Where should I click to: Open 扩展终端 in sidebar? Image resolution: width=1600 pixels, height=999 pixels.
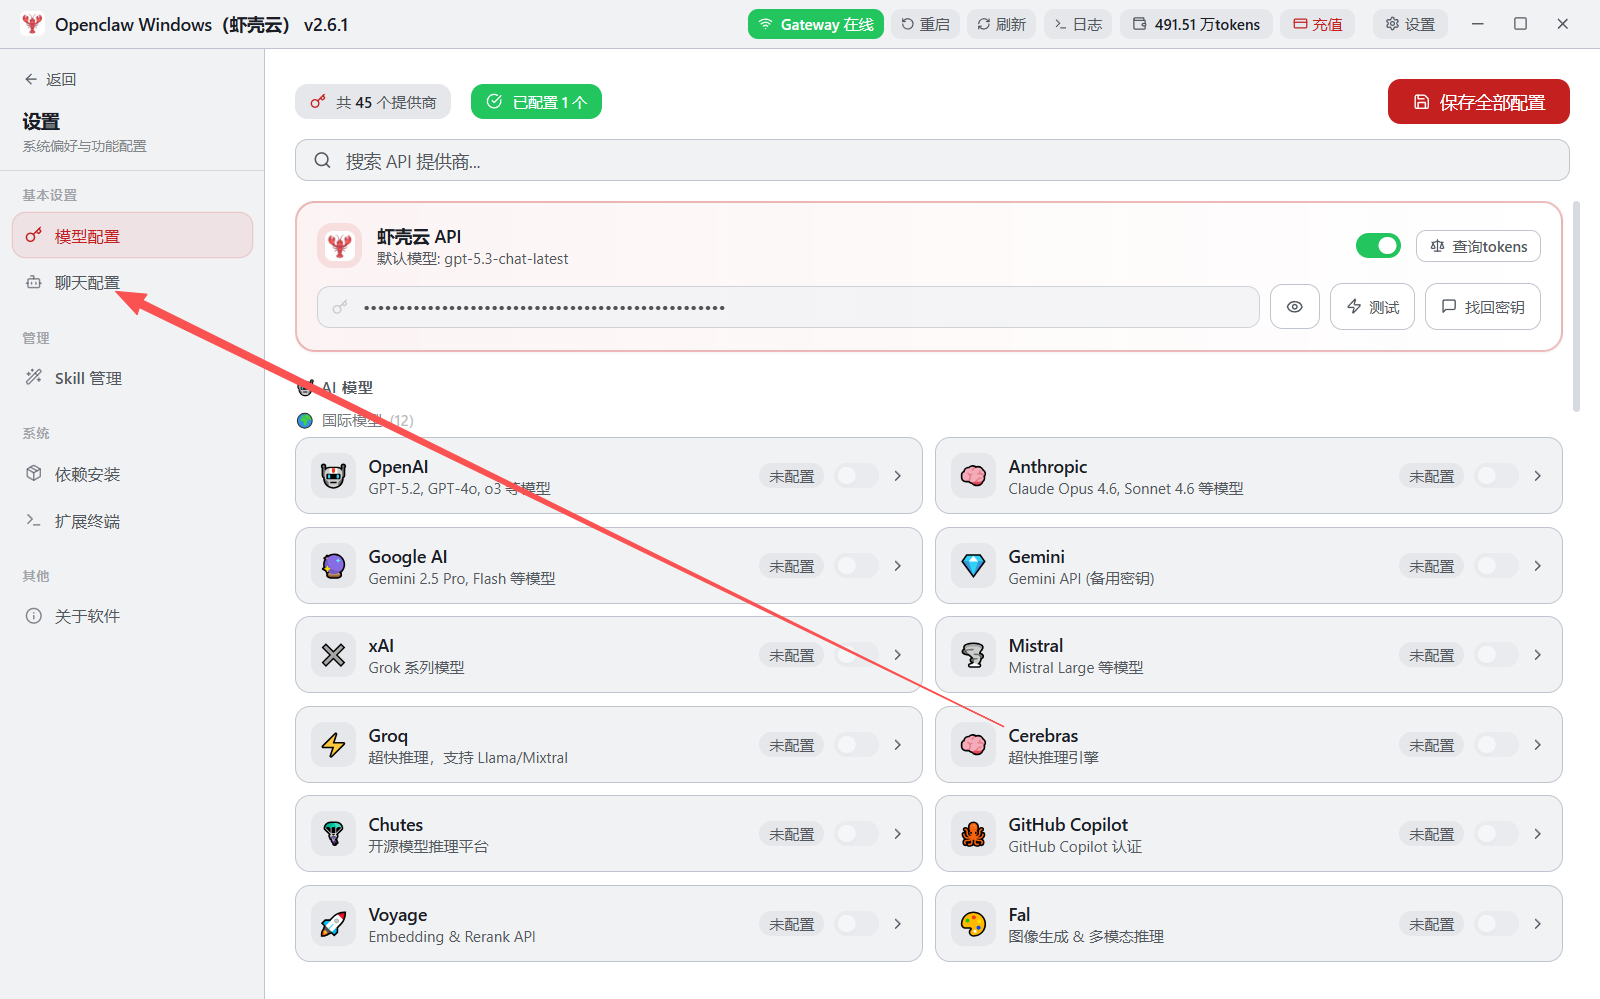(x=132, y=521)
